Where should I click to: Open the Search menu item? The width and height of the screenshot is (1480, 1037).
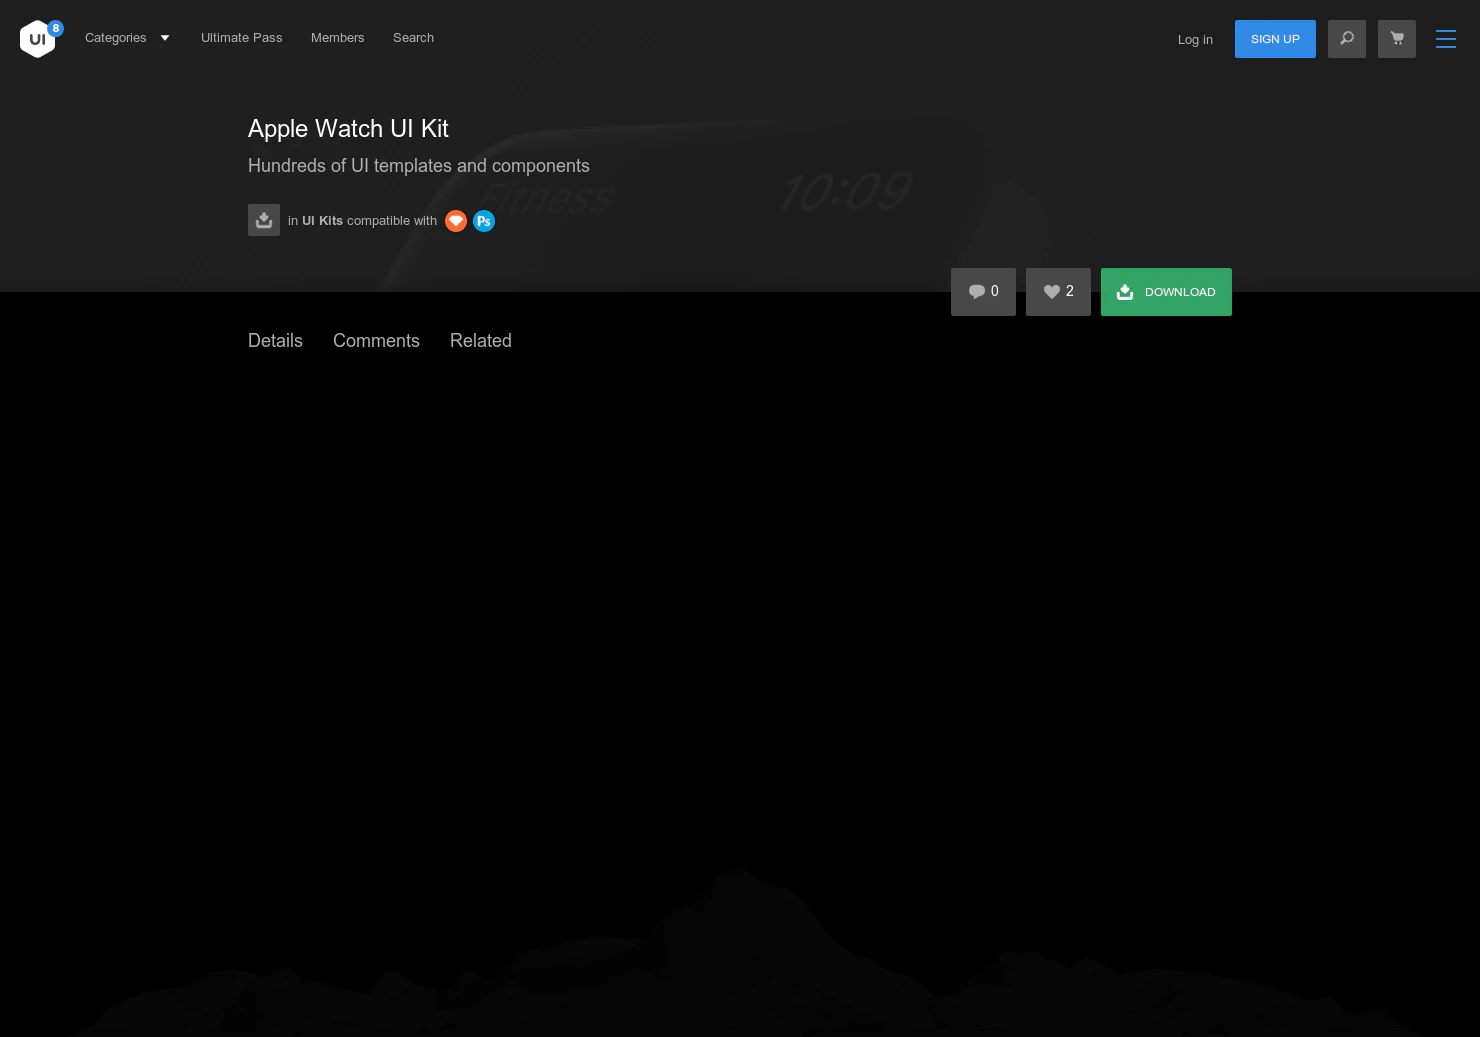(413, 37)
